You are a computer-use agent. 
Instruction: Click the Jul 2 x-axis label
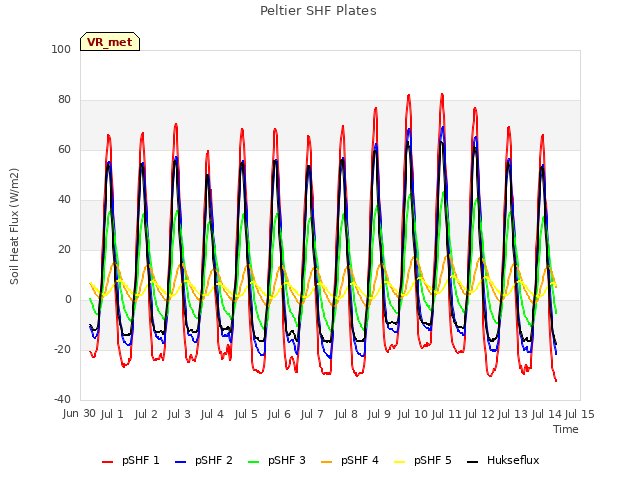(146, 414)
